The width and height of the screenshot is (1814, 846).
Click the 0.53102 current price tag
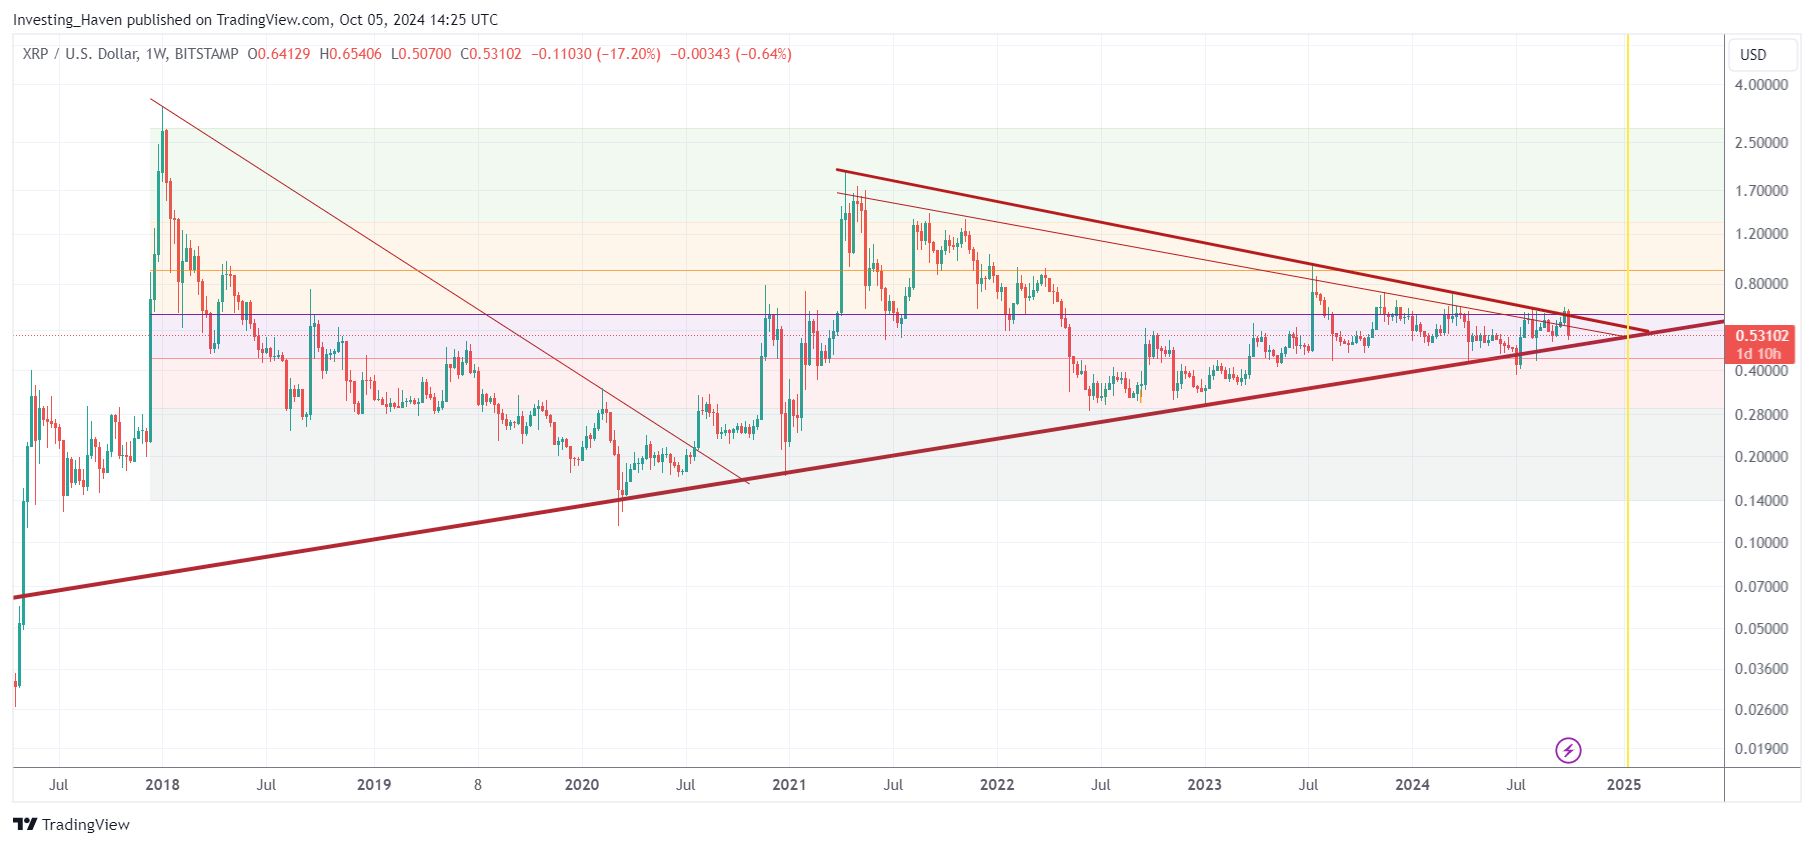1761,336
